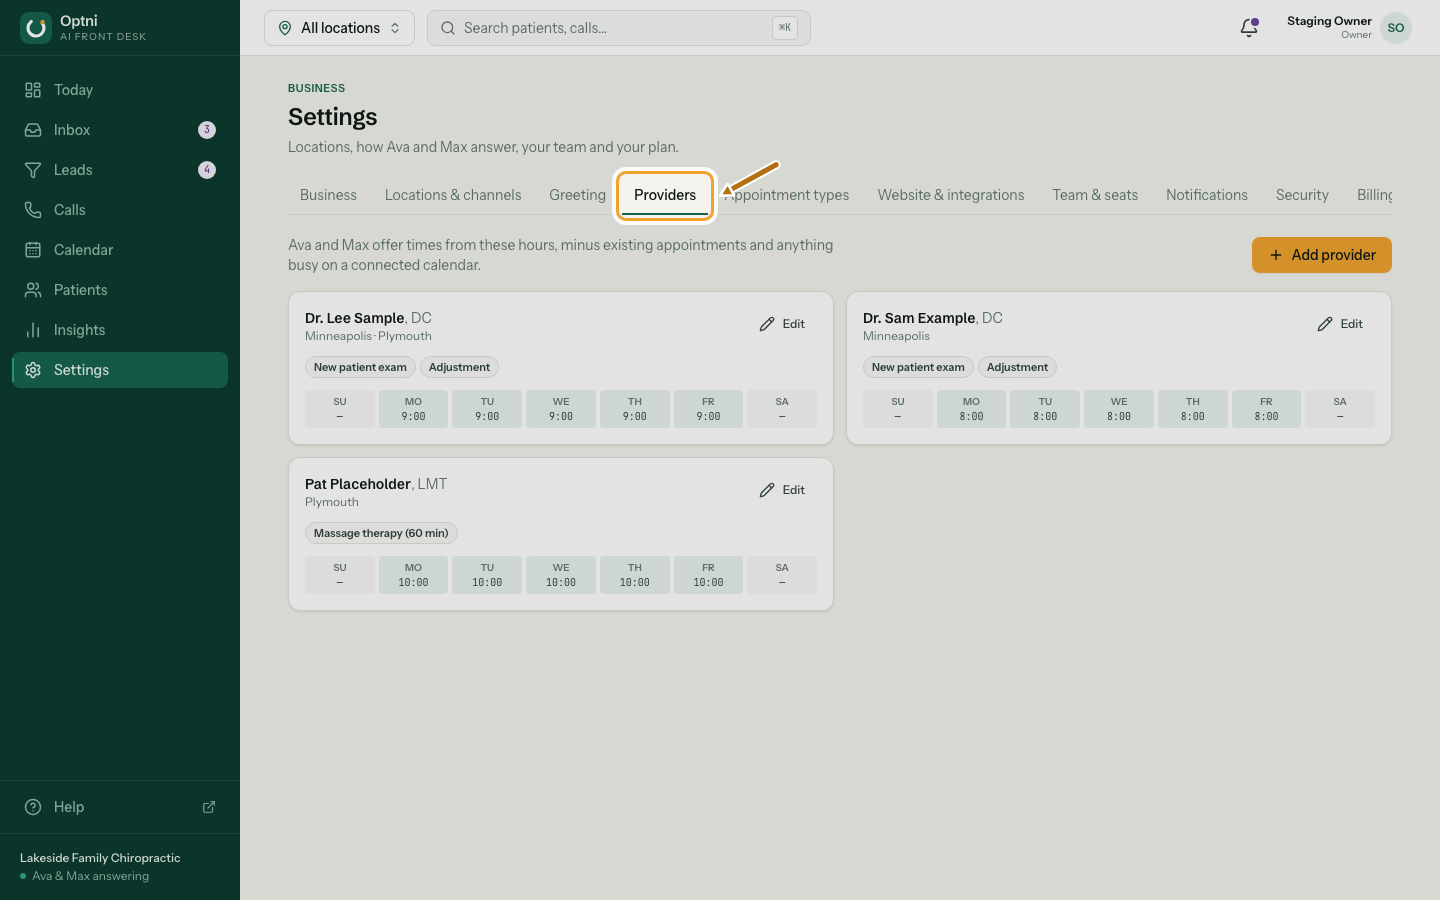Open the Patients page
The width and height of the screenshot is (1440, 900).
(x=120, y=290)
